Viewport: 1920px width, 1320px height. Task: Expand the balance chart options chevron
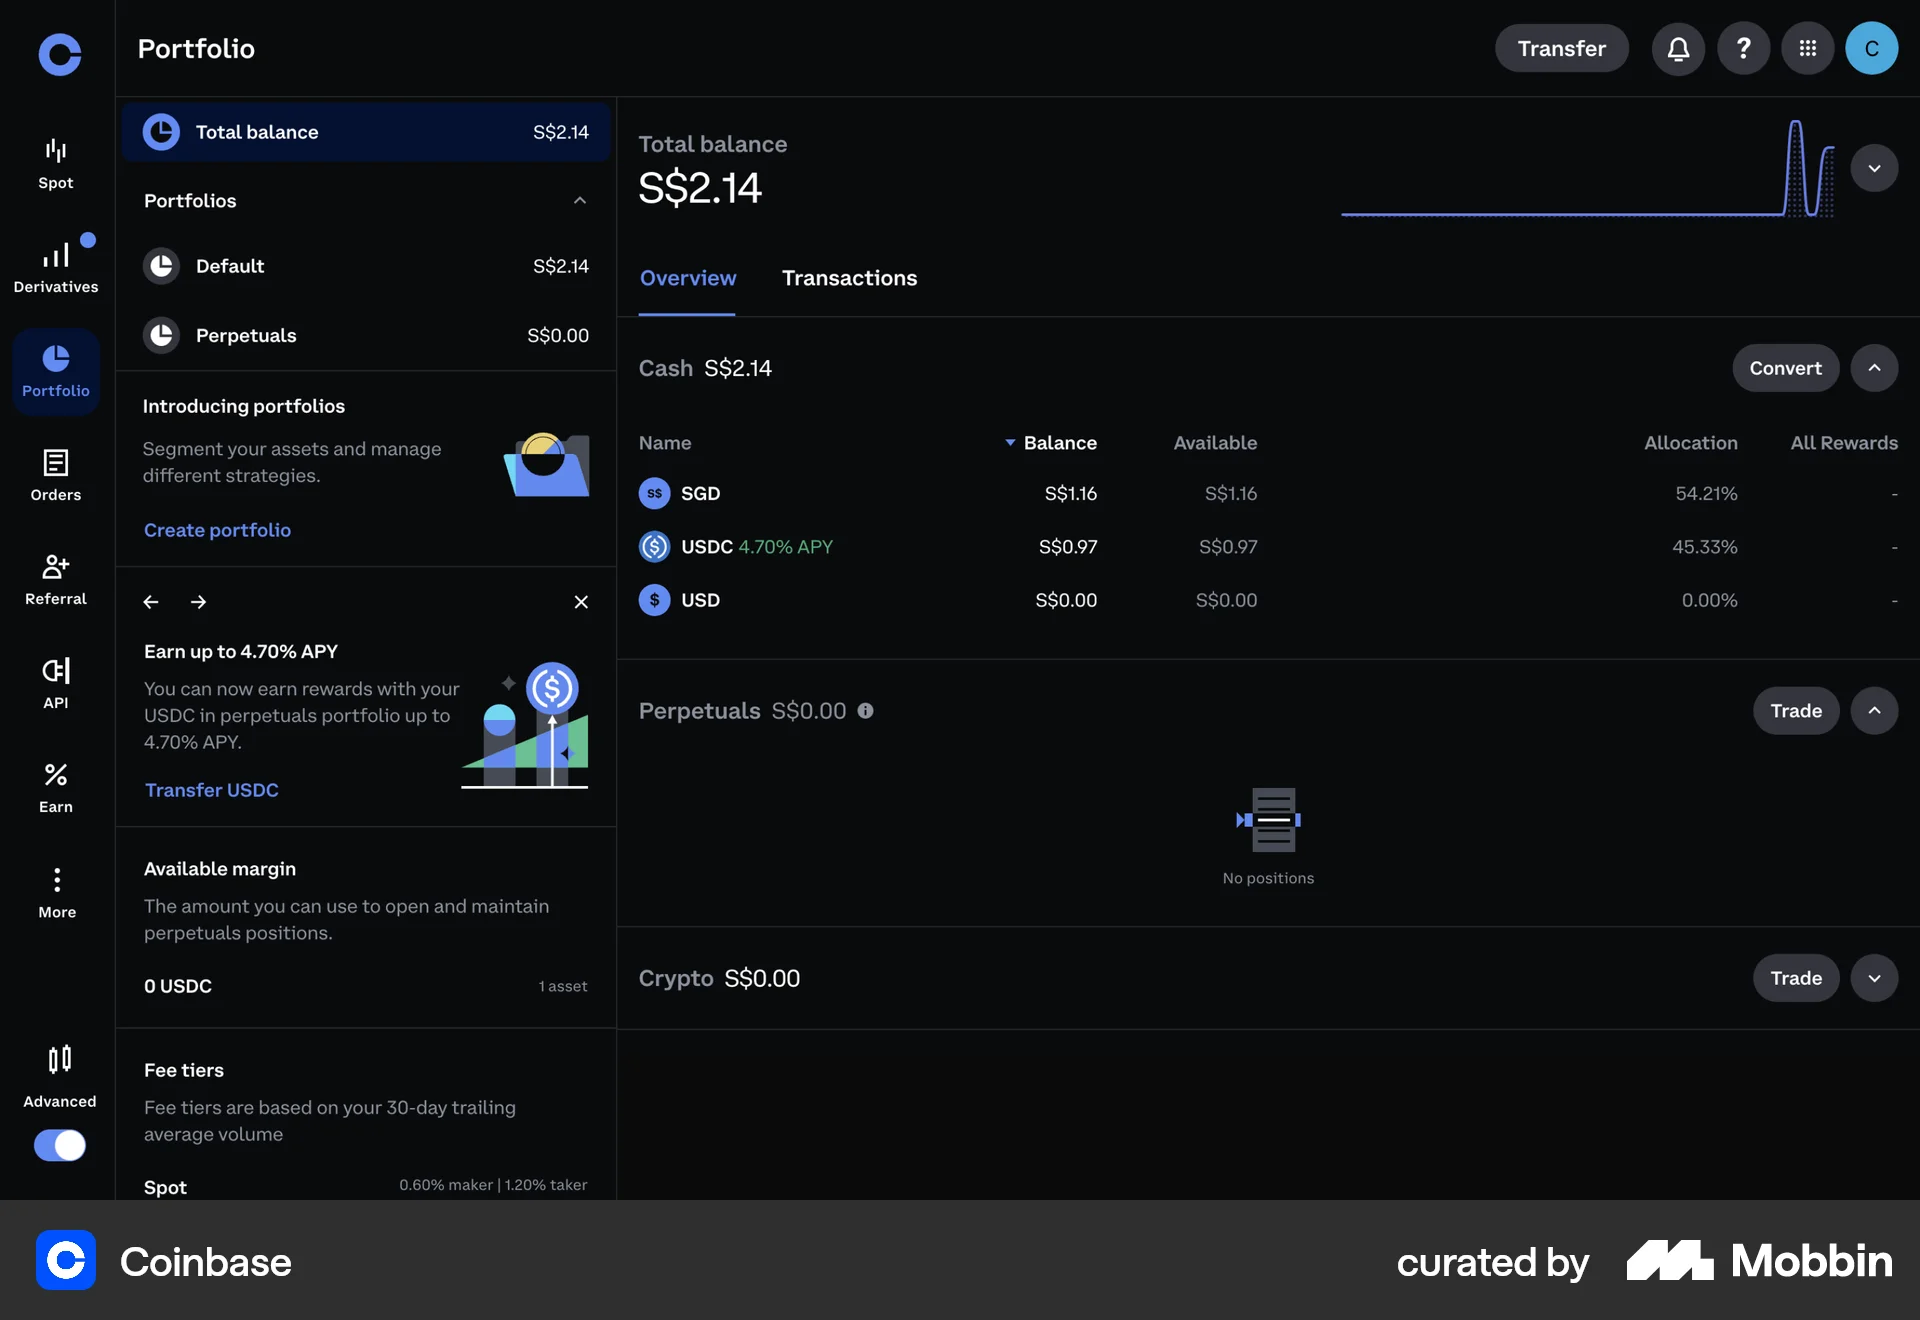pyautogui.click(x=1875, y=168)
